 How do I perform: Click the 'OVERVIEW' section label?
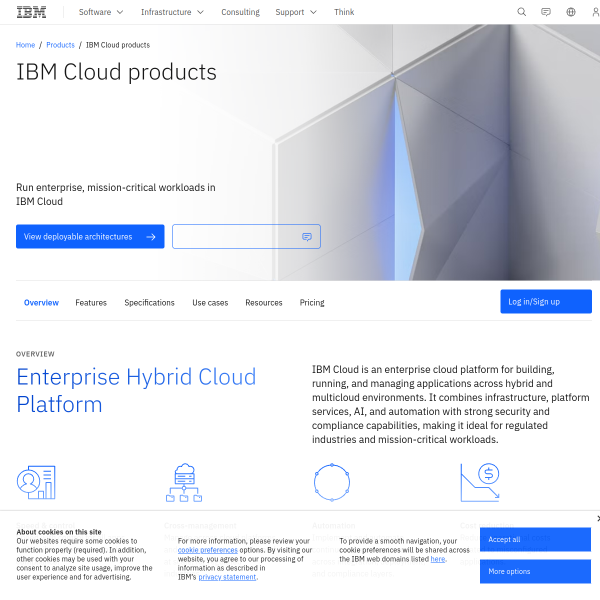(35, 354)
